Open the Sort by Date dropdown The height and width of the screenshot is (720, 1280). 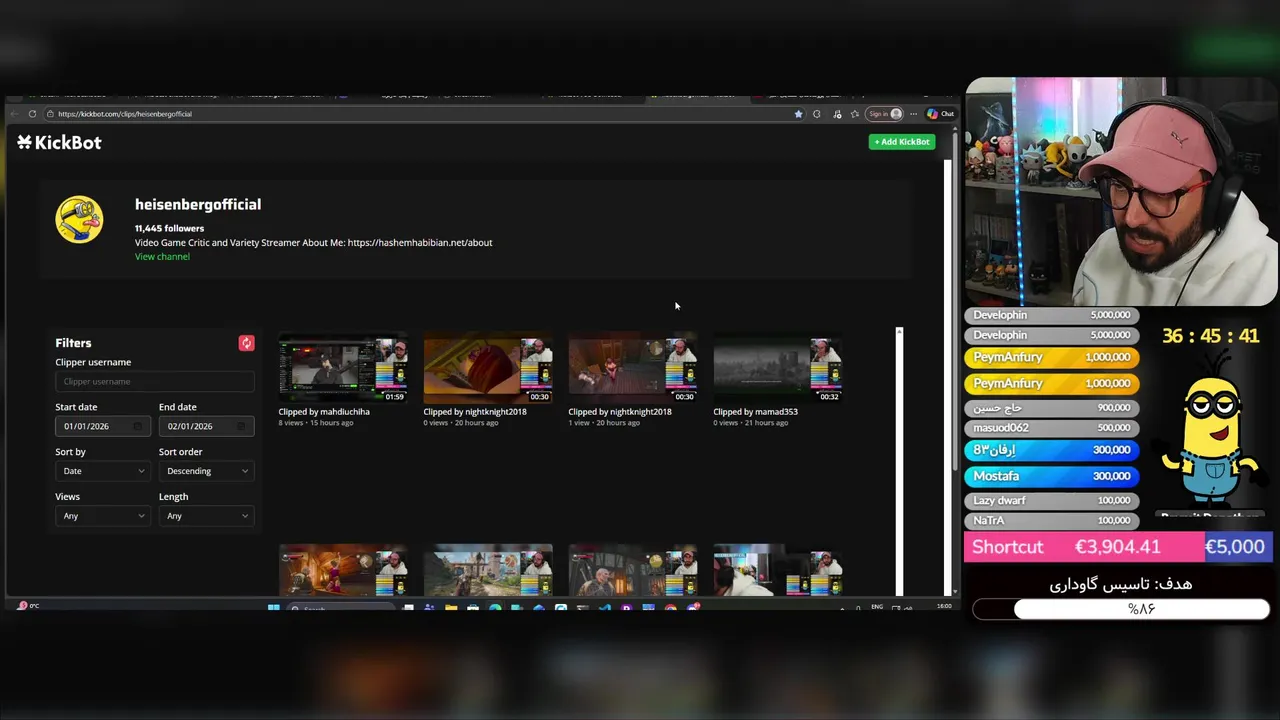pyautogui.click(x=103, y=471)
